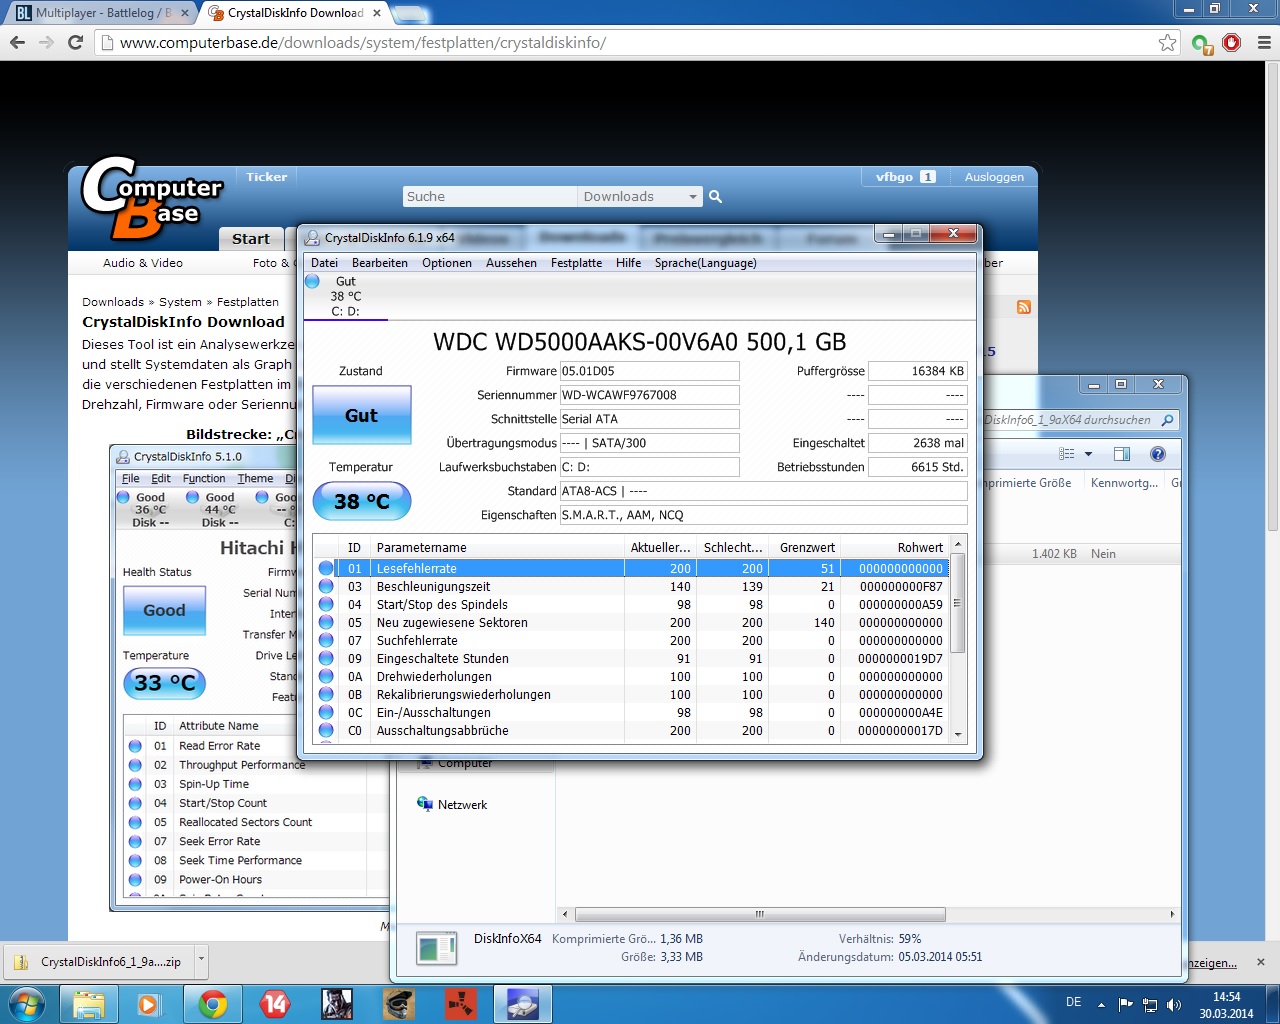The image size is (1280, 1024).
Task: Click the ComputerBase search magnifier icon
Action: click(715, 196)
